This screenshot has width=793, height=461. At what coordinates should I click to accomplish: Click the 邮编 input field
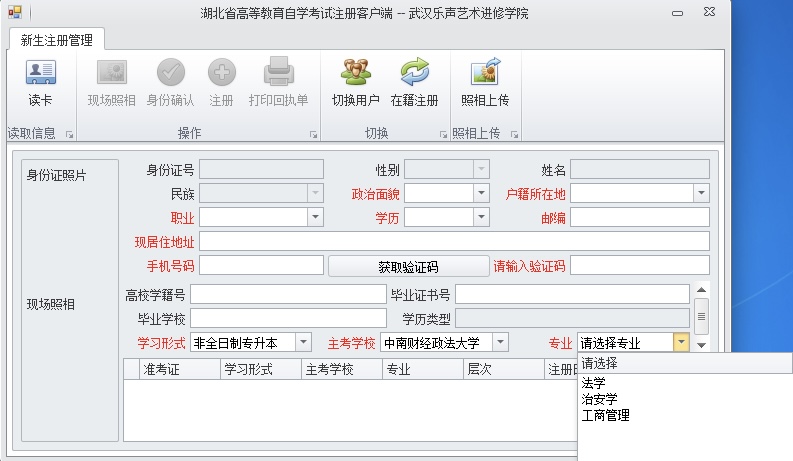(640, 217)
